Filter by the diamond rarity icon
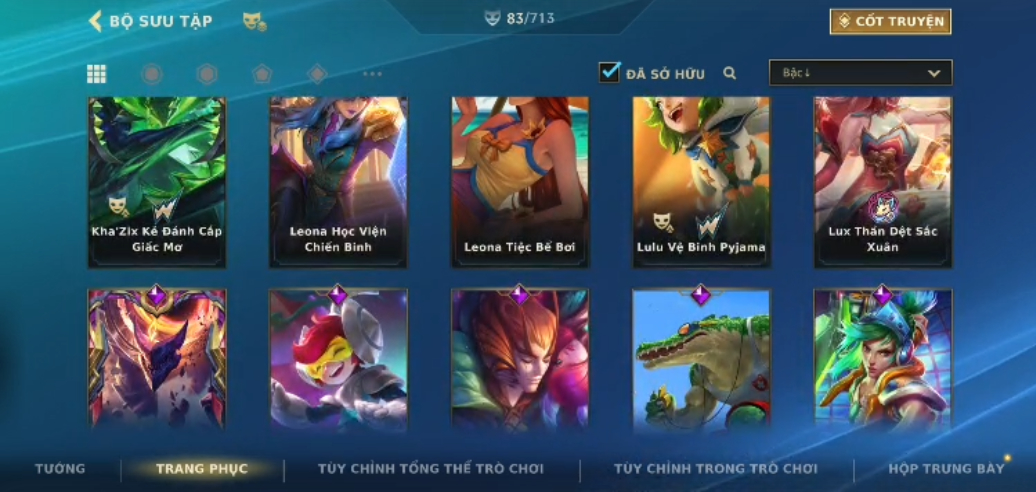Screen dimensions: 1036x492 317,74
